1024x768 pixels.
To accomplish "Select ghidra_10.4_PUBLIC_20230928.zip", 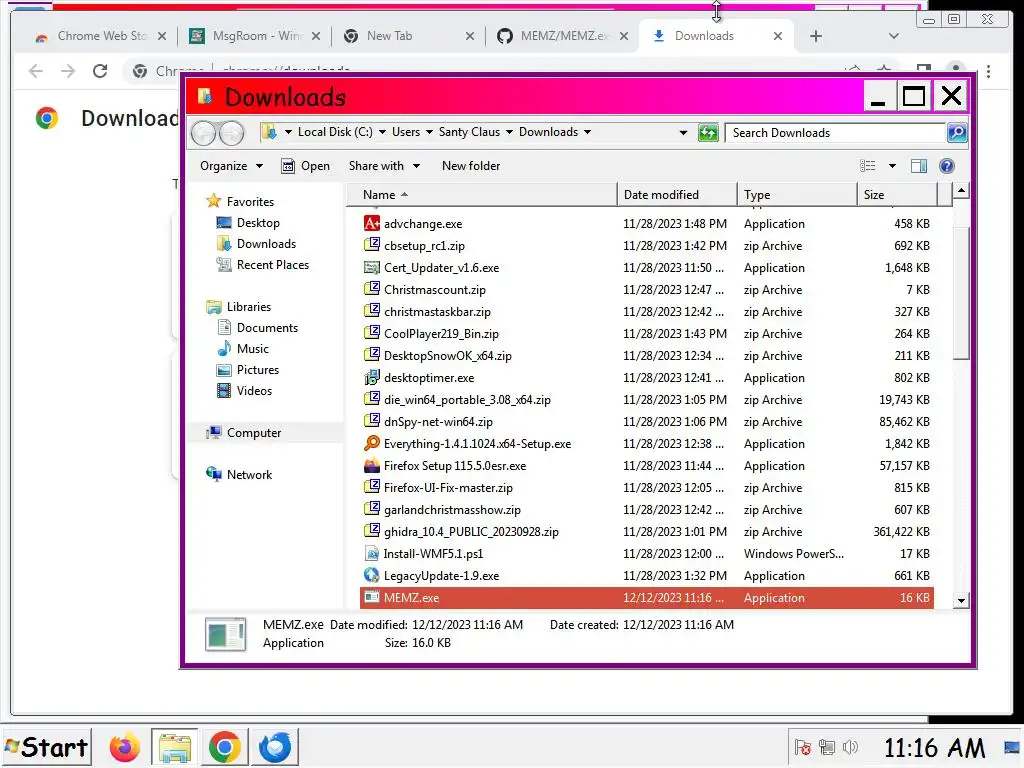I will (647, 532).
